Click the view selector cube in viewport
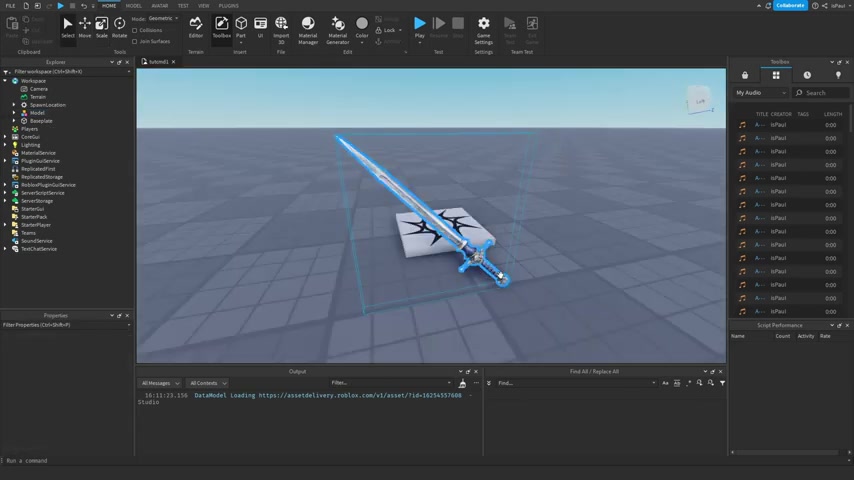854x480 pixels. 700,100
